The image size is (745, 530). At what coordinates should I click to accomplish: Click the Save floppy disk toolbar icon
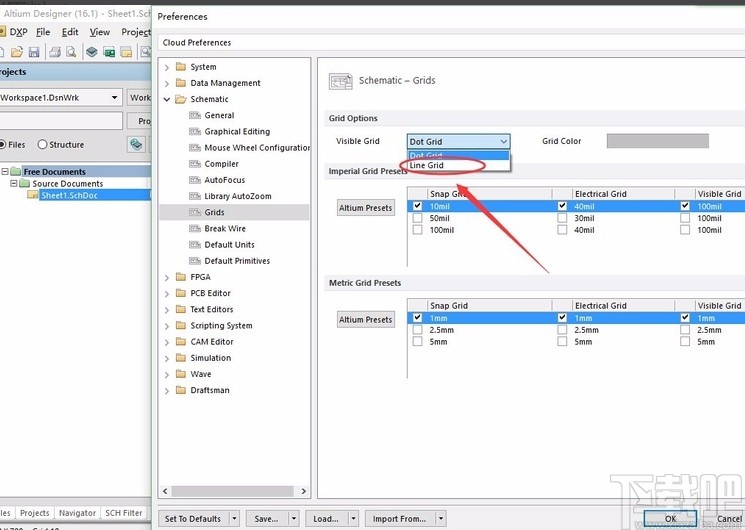pyautogui.click(x=34, y=52)
